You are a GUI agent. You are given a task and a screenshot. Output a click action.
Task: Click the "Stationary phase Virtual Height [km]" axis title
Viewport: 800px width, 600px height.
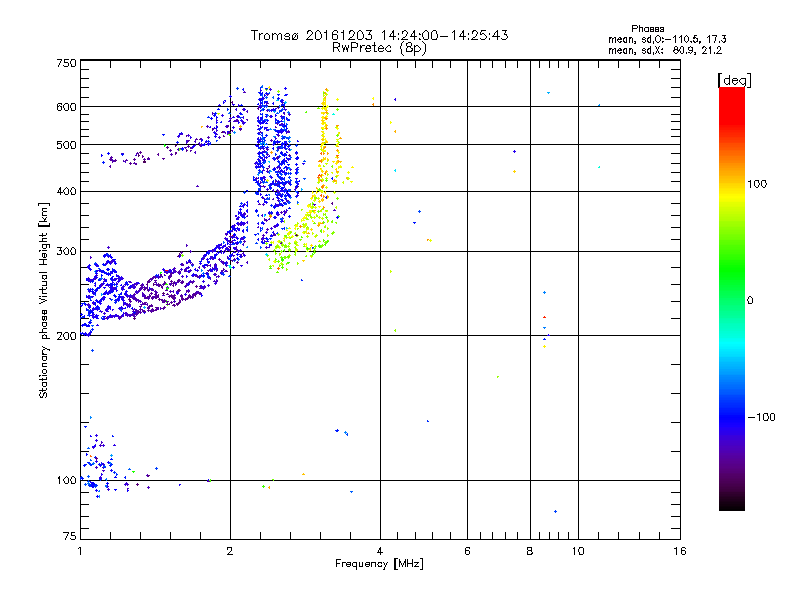pos(43,301)
